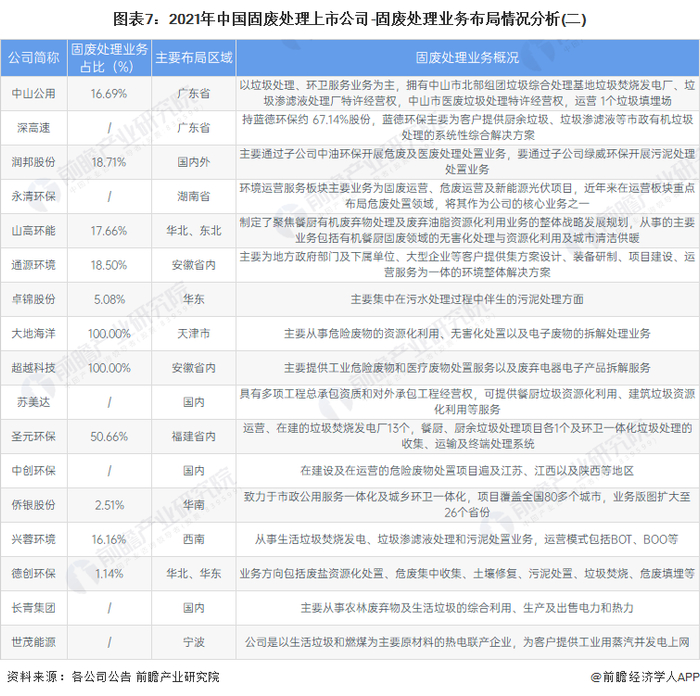The height and width of the screenshot is (696, 700).
Task: Select 润邦股份 in the company column
Action: tap(33, 162)
